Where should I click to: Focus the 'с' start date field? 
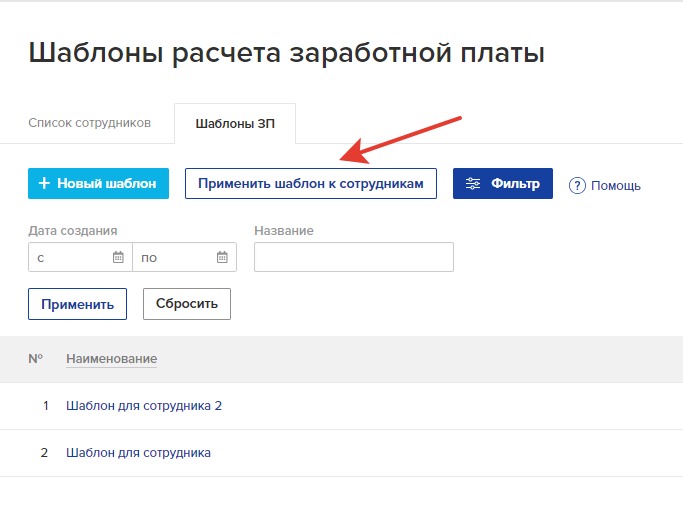pos(80,257)
